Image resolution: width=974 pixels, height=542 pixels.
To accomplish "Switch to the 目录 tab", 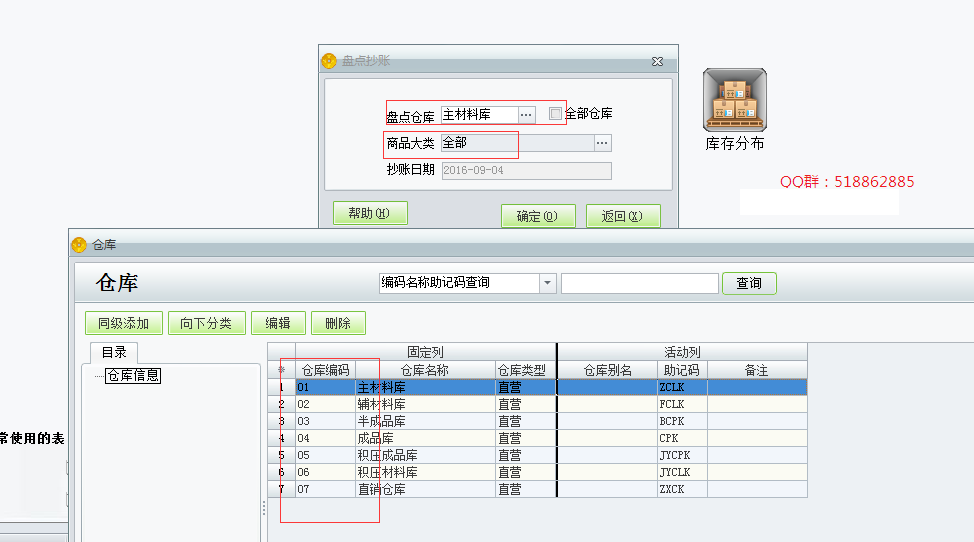I will pyautogui.click(x=114, y=352).
